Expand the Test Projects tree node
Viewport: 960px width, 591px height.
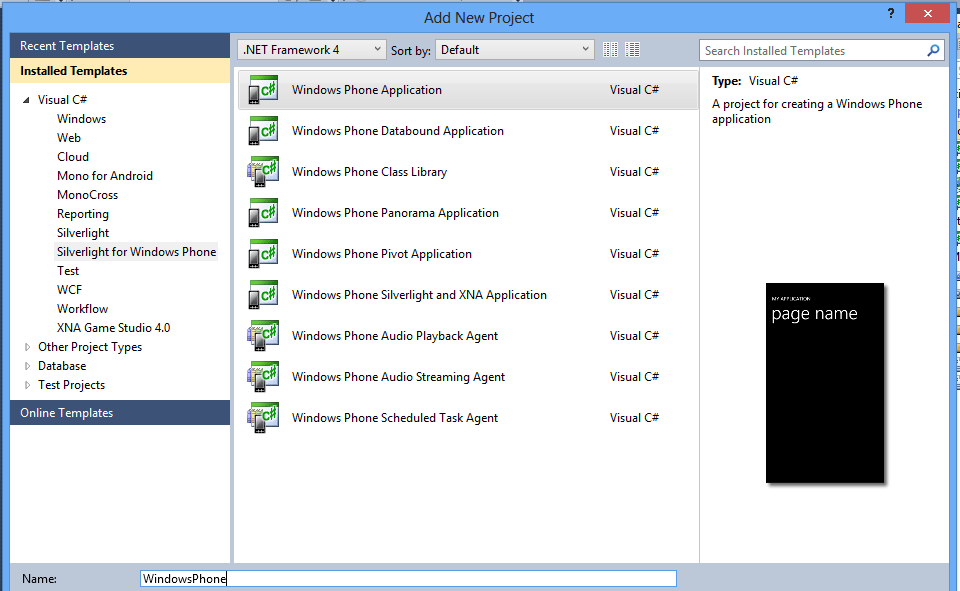pyautogui.click(x=27, y=385)
